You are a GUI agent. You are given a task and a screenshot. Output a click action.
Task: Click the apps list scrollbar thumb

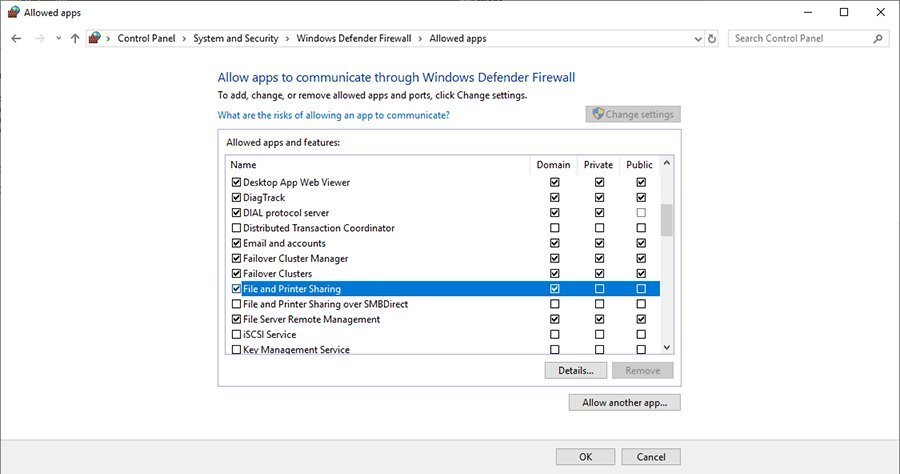click(666, 220)
